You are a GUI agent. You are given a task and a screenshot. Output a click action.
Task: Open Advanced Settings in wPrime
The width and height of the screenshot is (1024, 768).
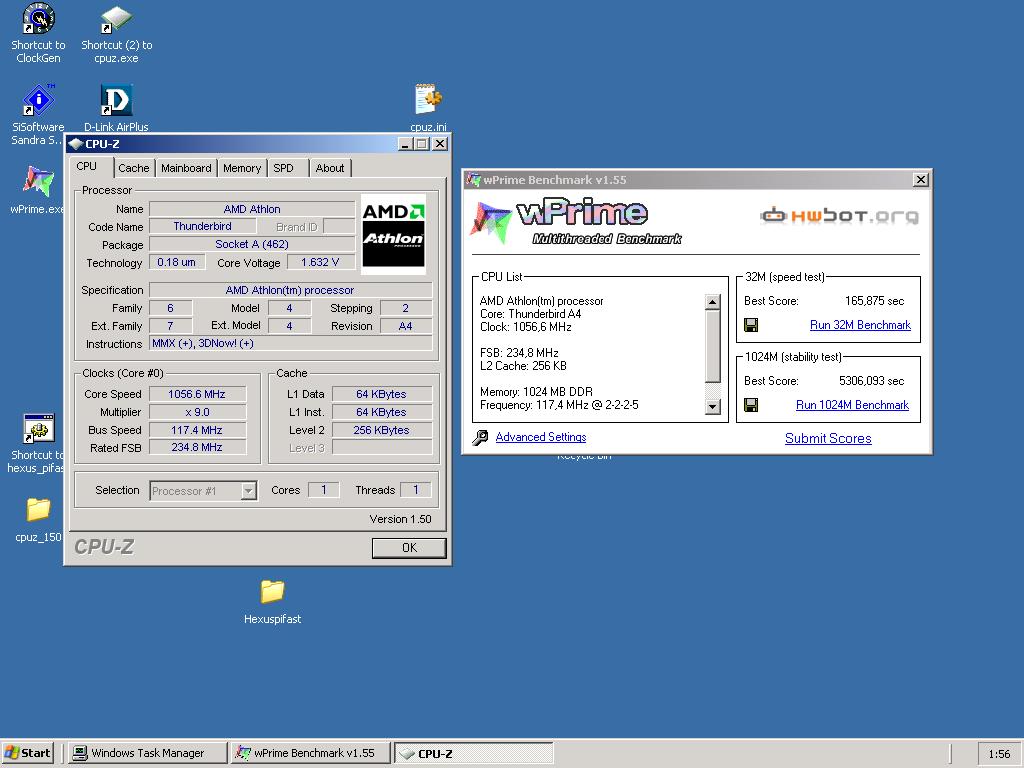click(x=541, y=437)
